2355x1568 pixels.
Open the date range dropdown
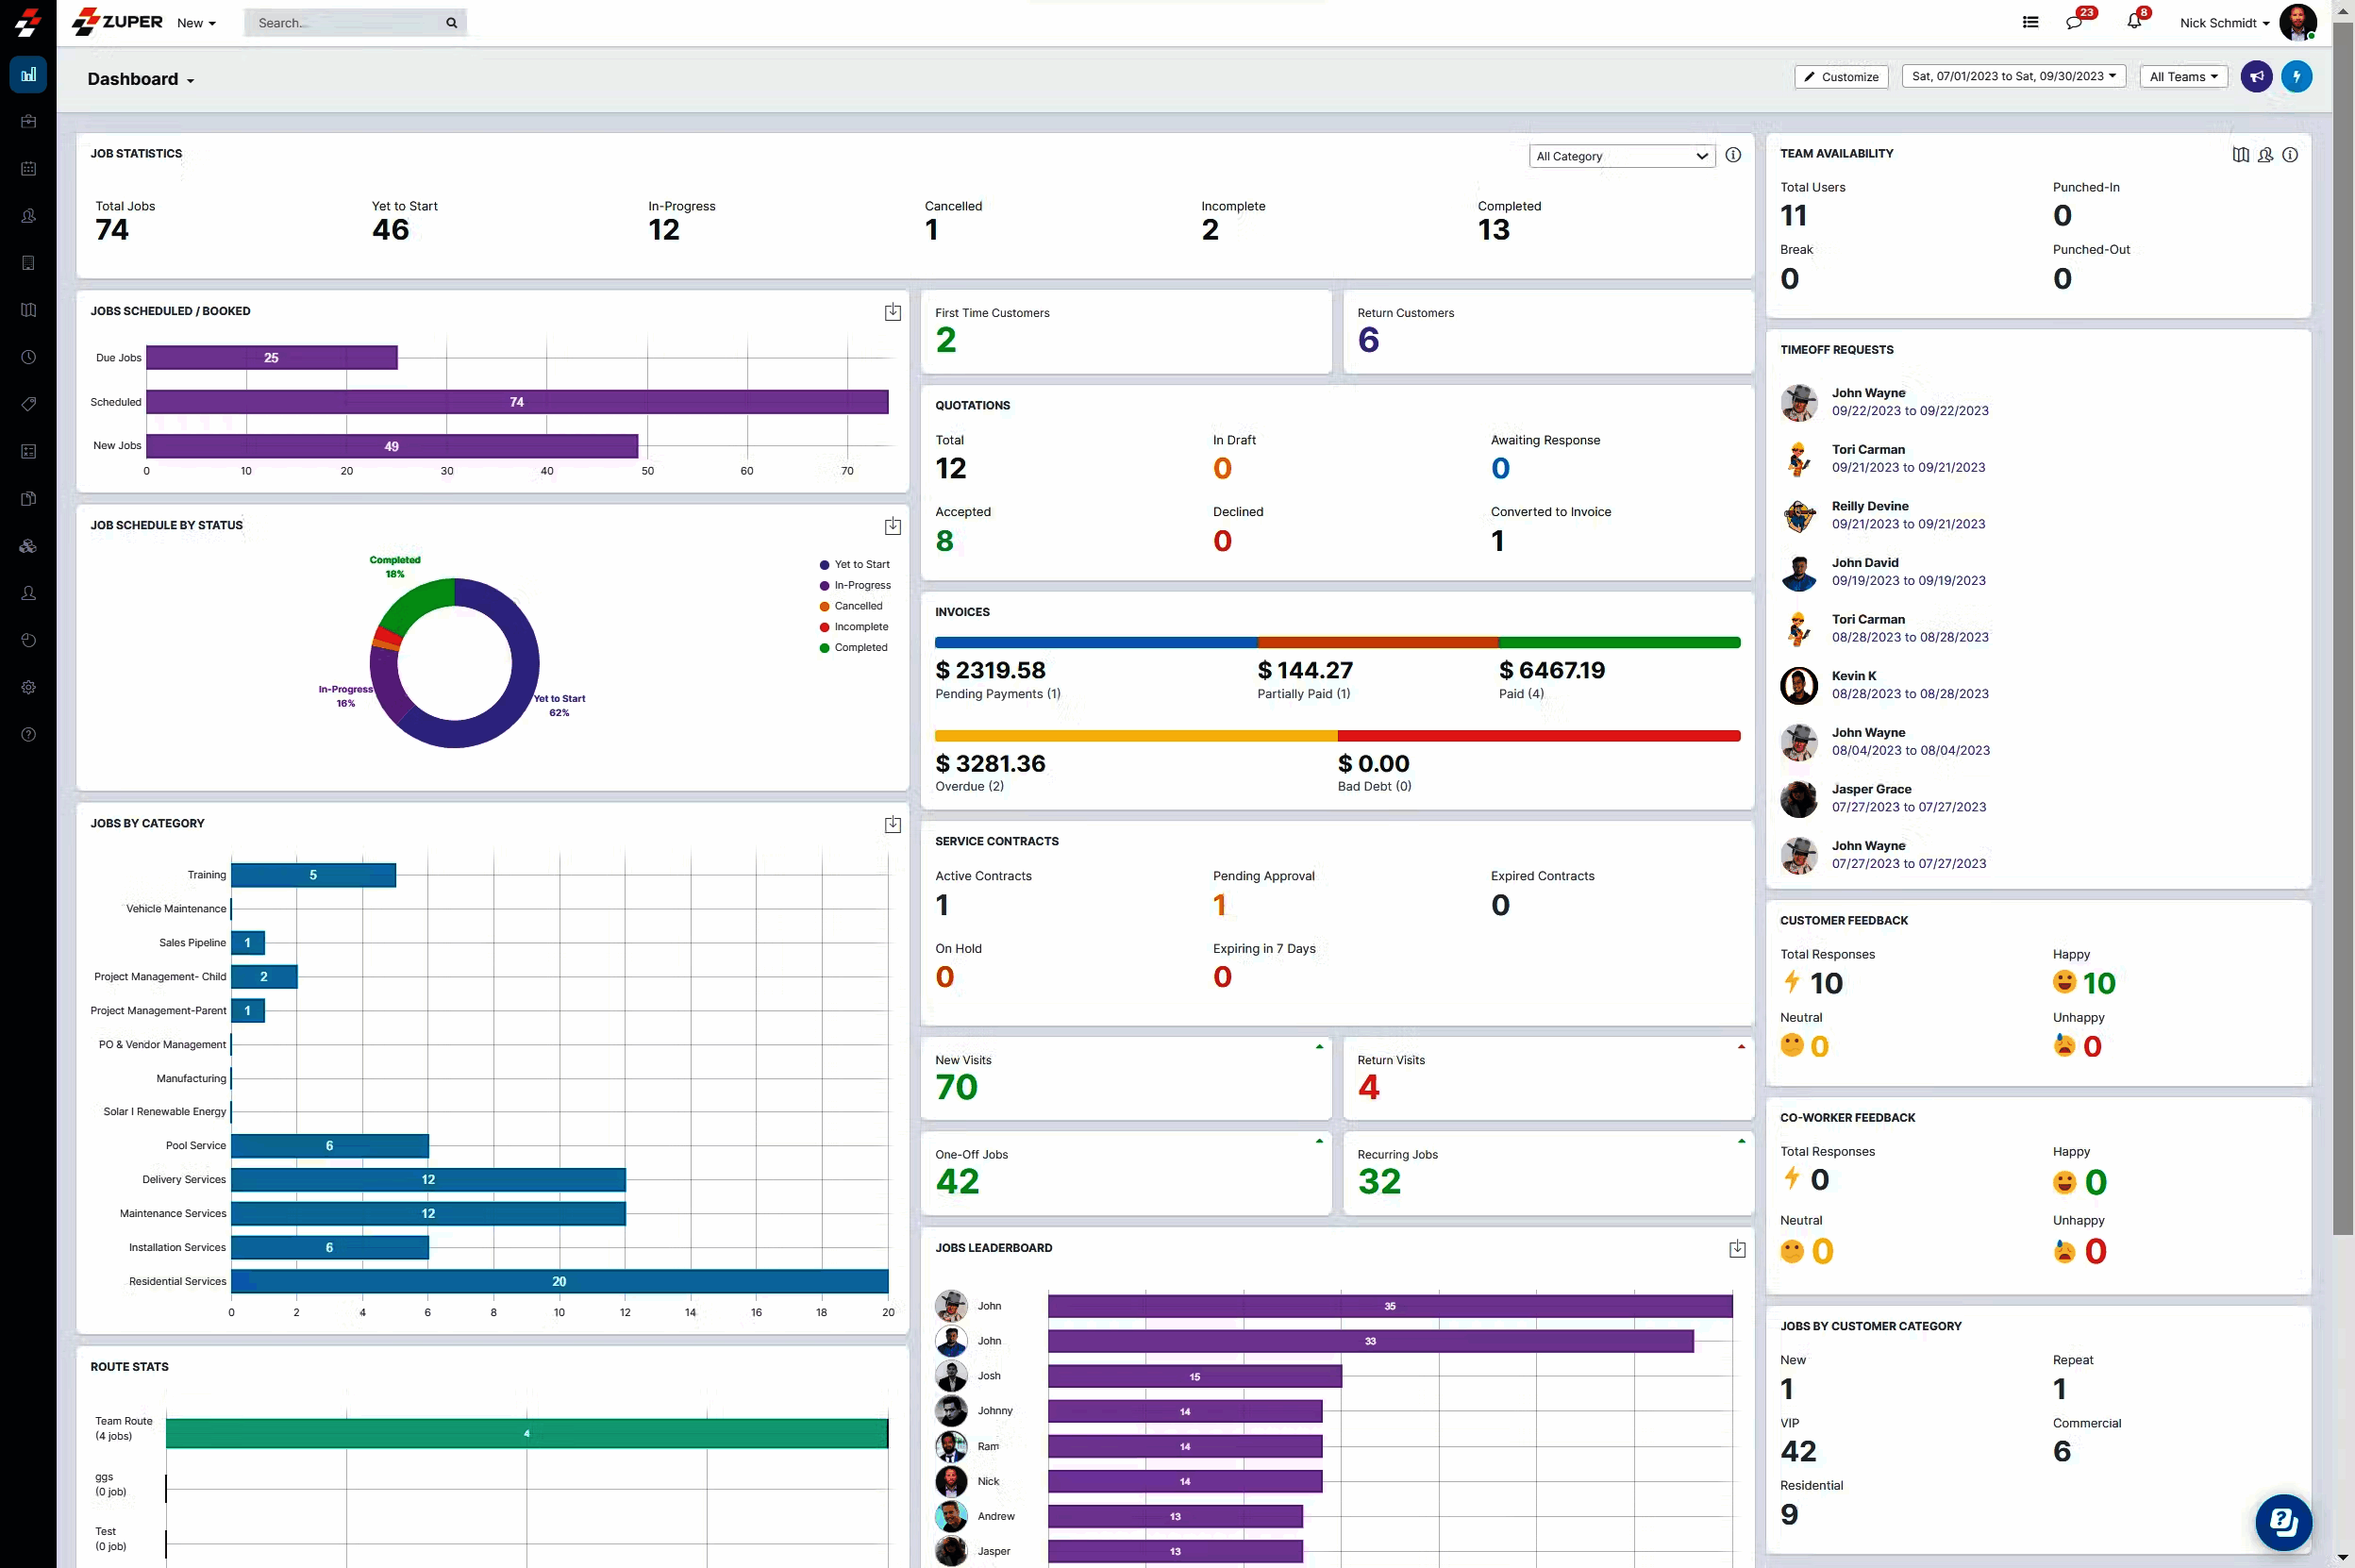2013,76
